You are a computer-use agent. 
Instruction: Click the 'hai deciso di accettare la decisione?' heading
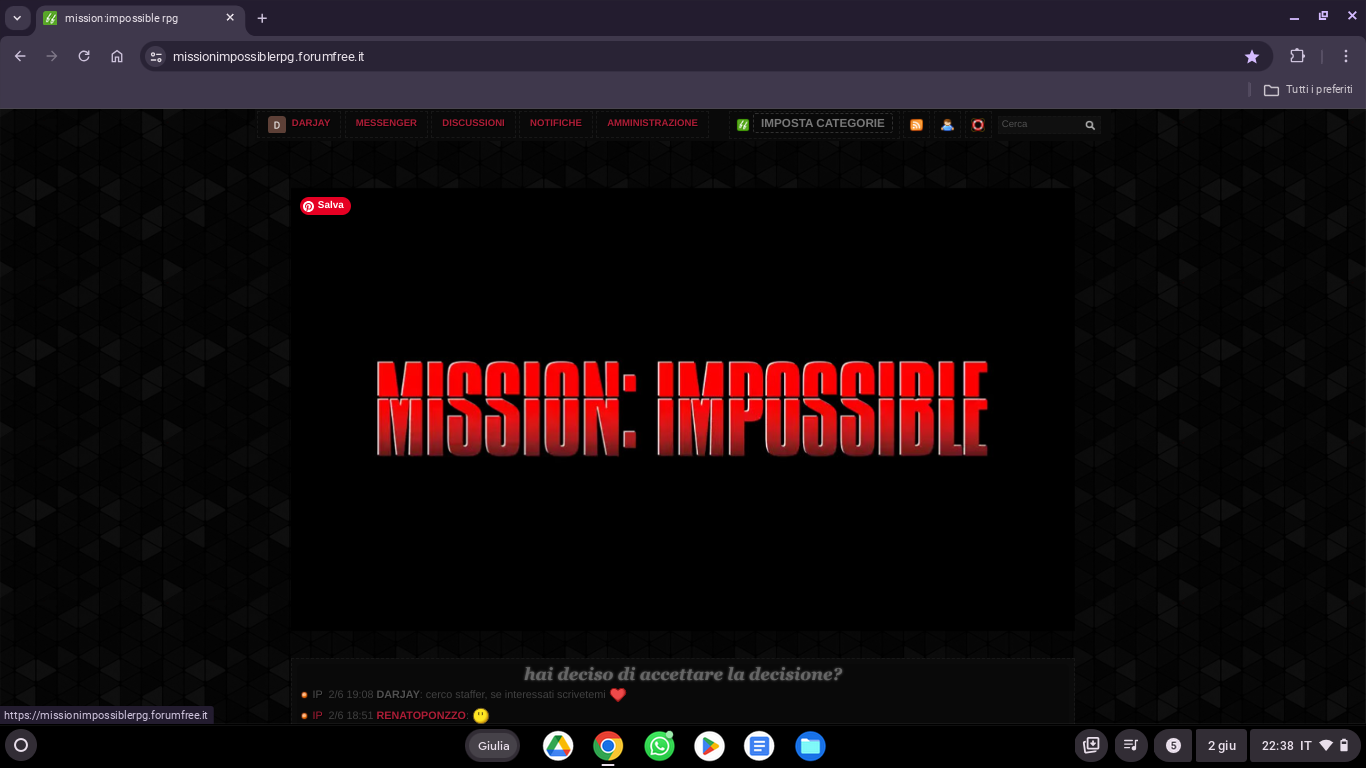tap(683, 674)
